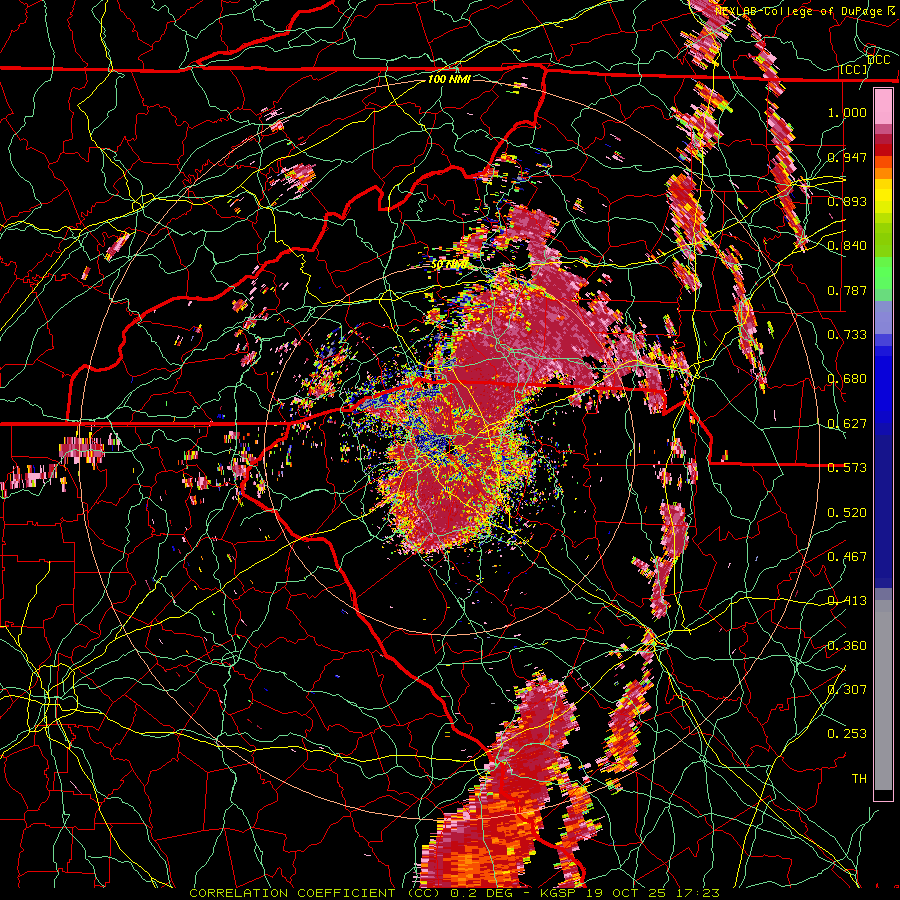Click the 0.413 legend value
Screen dimensions: 900x900
coord(847,601)
